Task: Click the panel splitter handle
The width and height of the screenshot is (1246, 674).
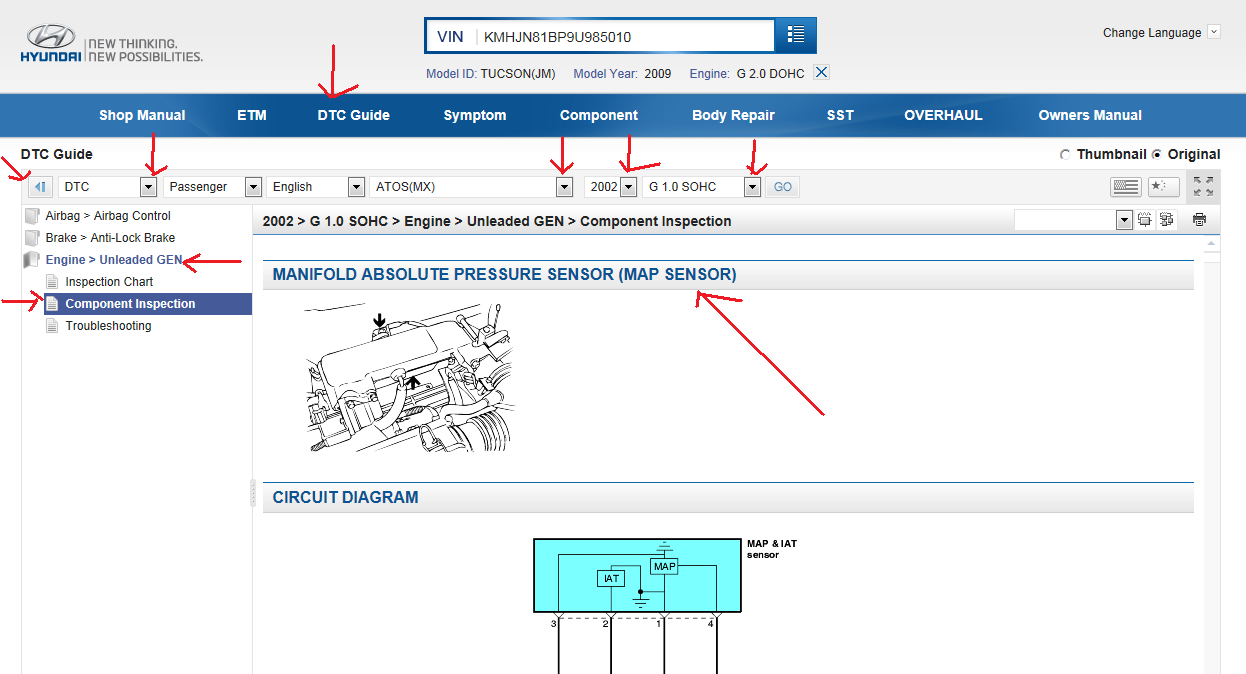Action: click(x=253, y=492)
